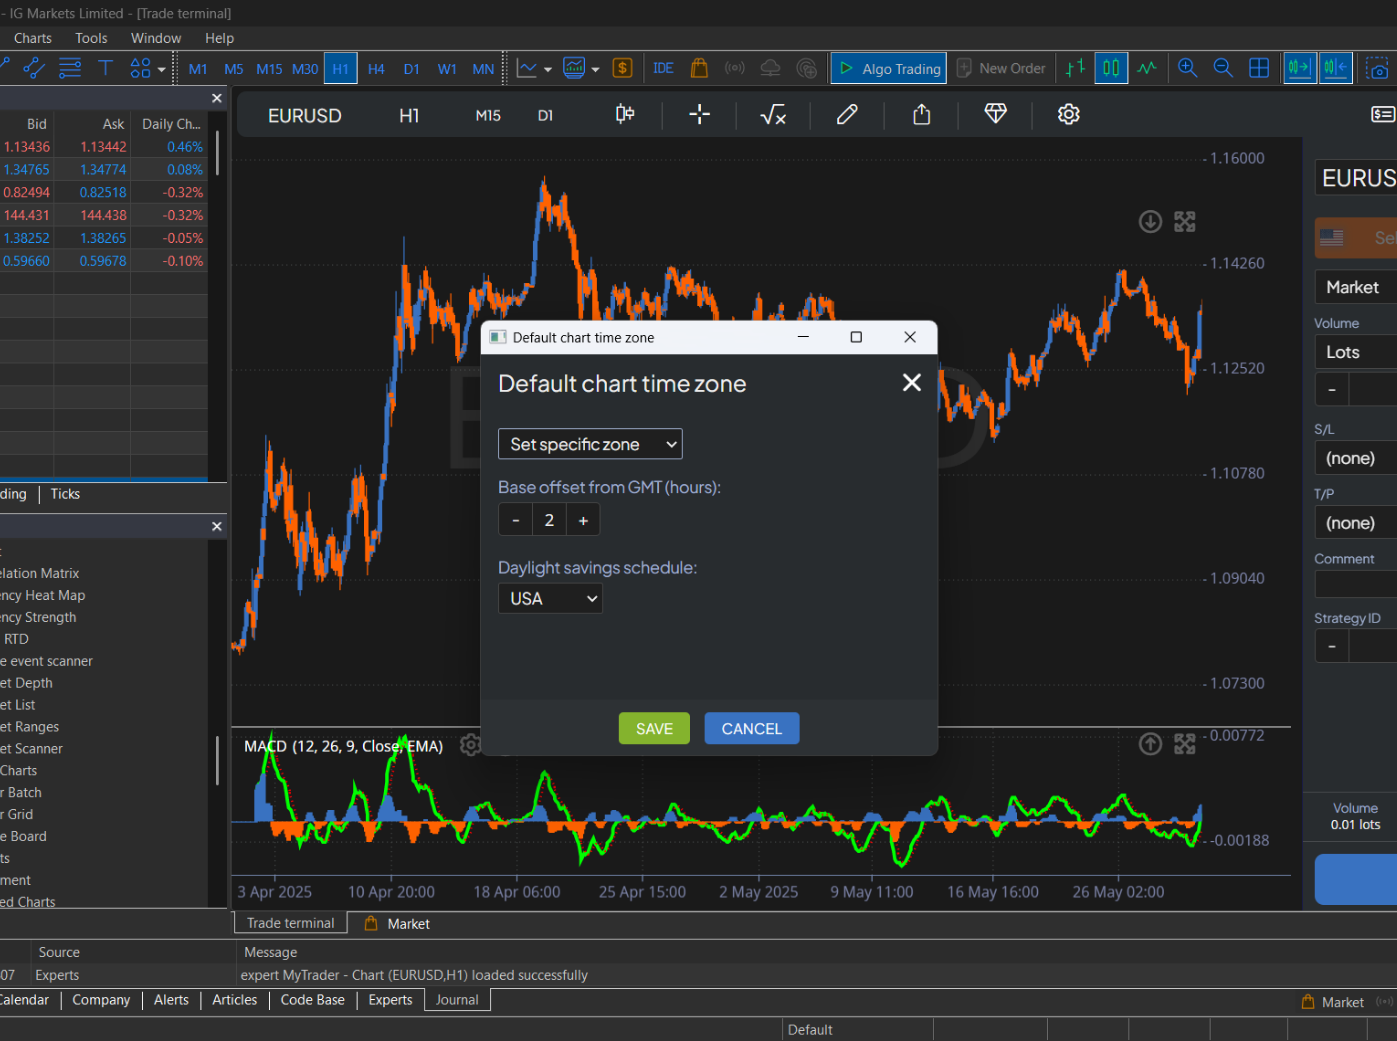Open the indicators formula icon
Screen dimensions: 1397x1041
click(773, 115)
